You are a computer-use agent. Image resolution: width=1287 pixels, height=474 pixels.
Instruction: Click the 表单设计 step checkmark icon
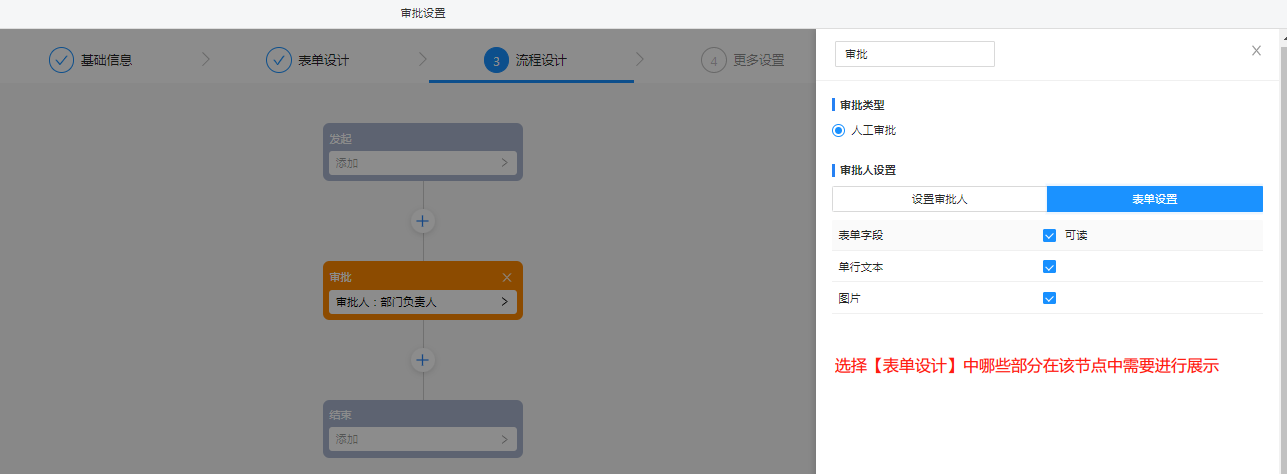(x=279, y=60)
